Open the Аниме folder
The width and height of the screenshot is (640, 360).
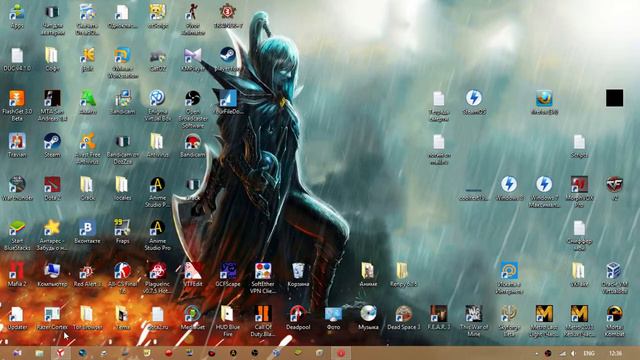click(368, 271)
